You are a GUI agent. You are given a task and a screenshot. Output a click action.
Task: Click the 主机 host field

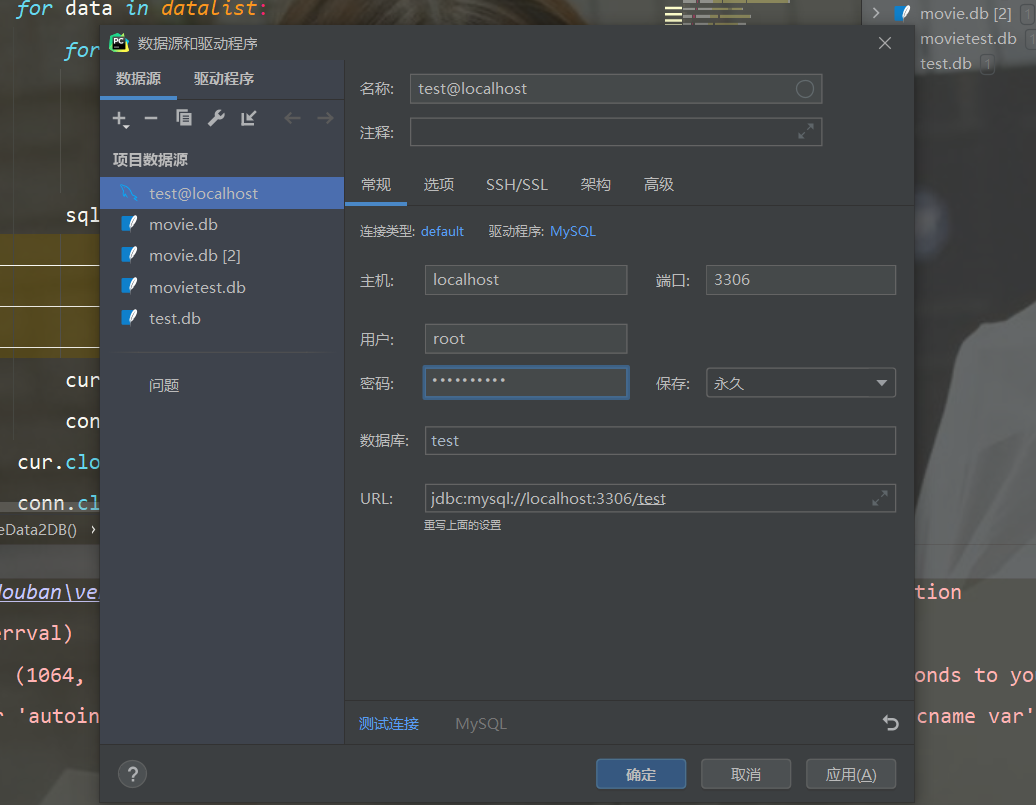(526, 280)
